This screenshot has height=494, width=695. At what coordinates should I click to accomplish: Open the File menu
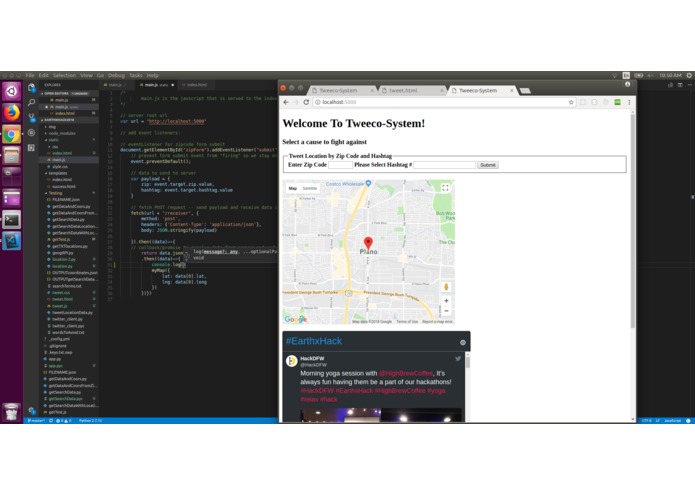coord(30,75)
